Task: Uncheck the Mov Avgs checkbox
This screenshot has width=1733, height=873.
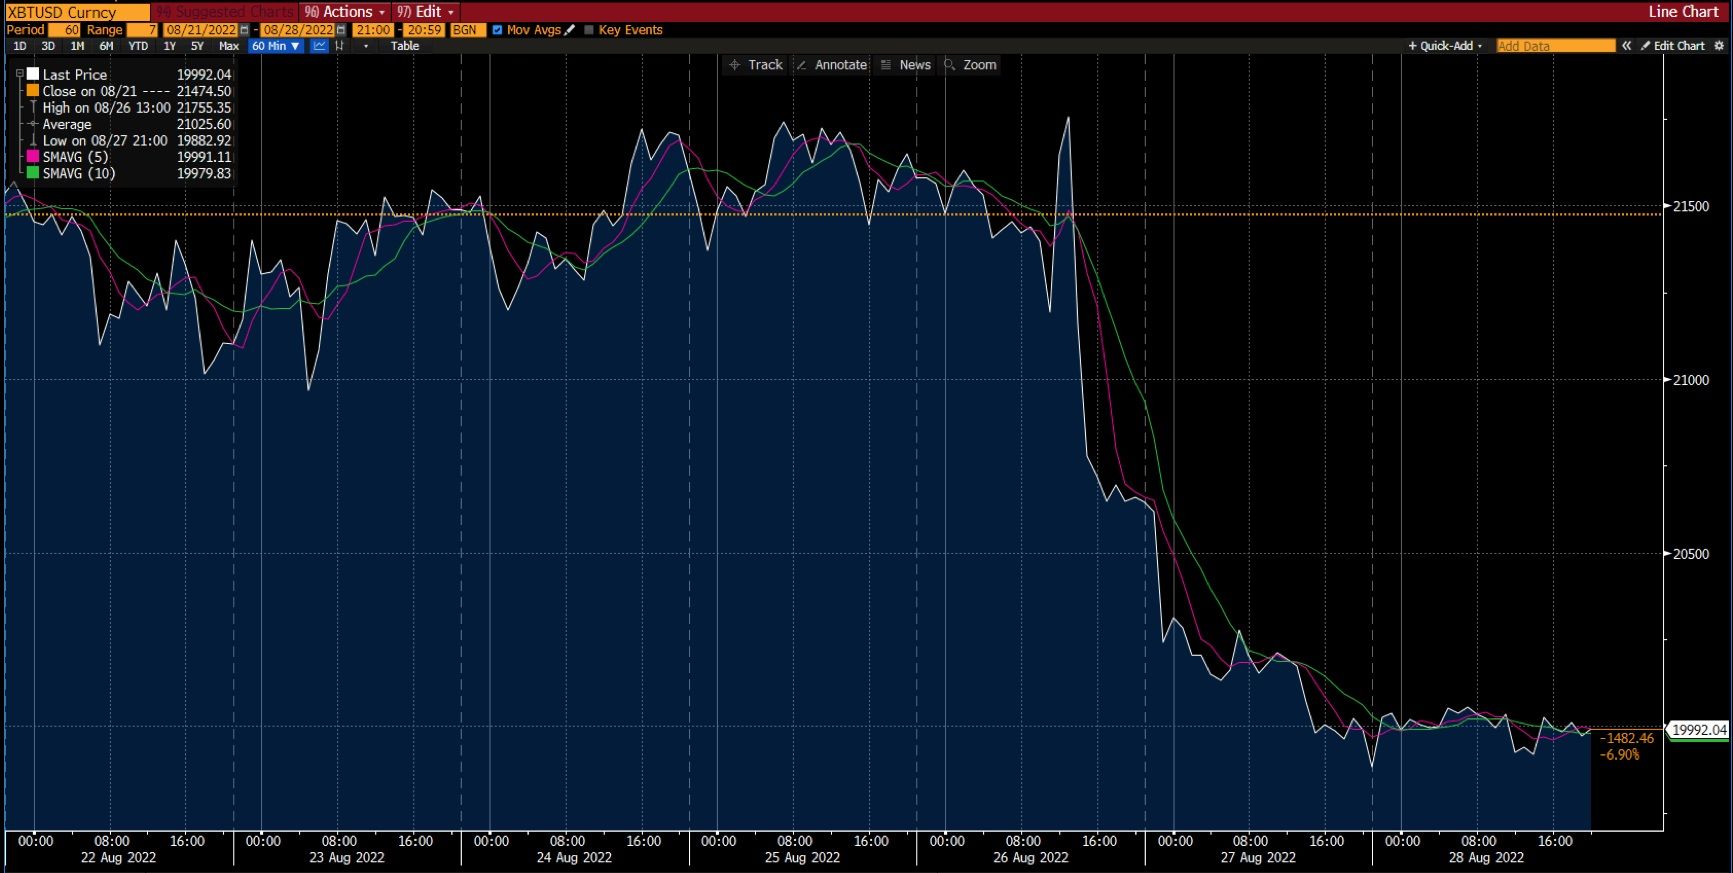Action: coord(497,30)
